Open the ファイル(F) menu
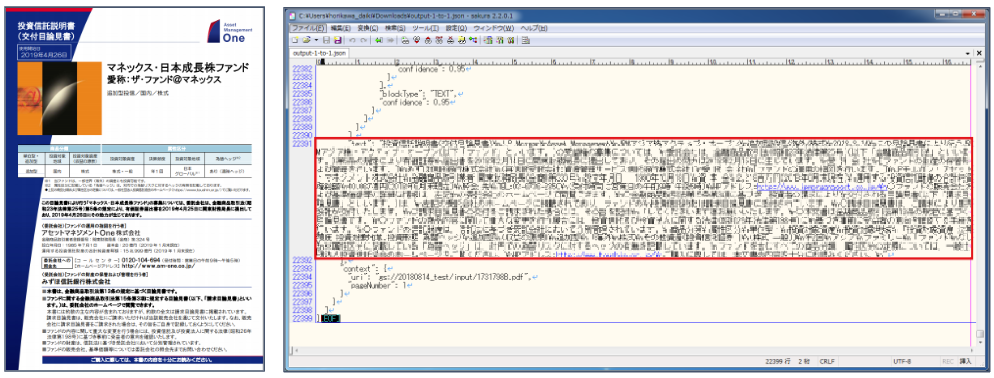 307,29
